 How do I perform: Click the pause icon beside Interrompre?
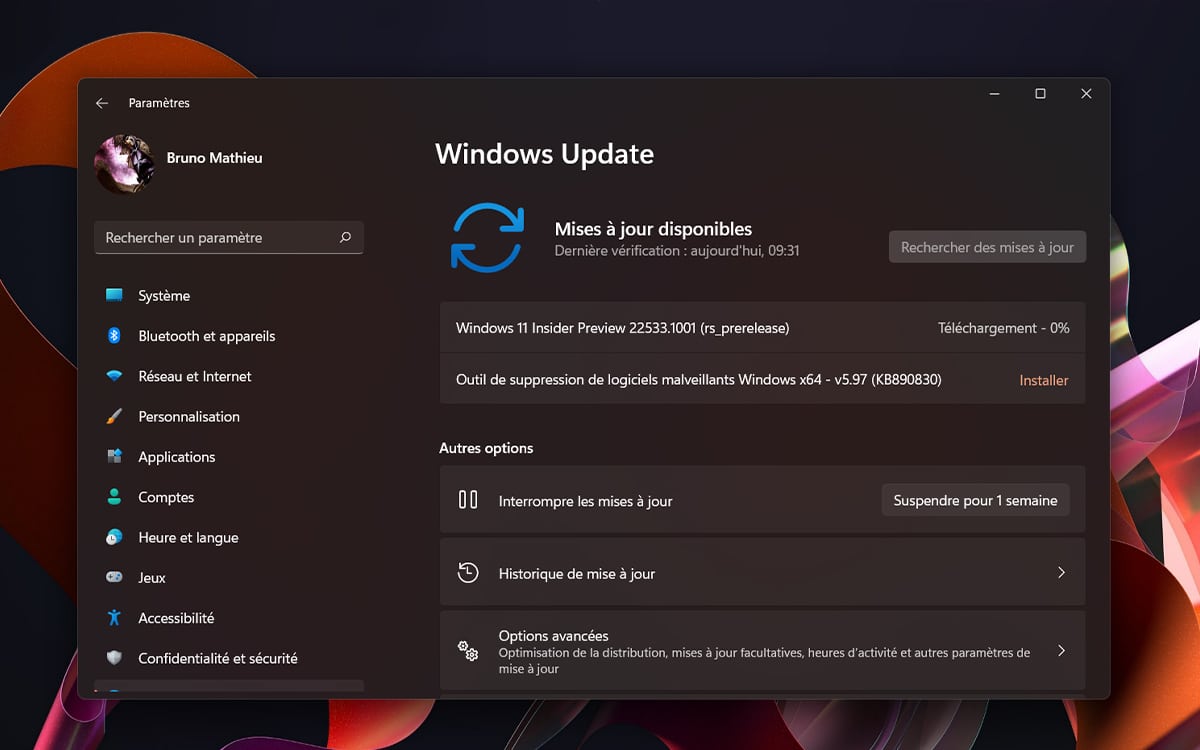click(468, 500)
